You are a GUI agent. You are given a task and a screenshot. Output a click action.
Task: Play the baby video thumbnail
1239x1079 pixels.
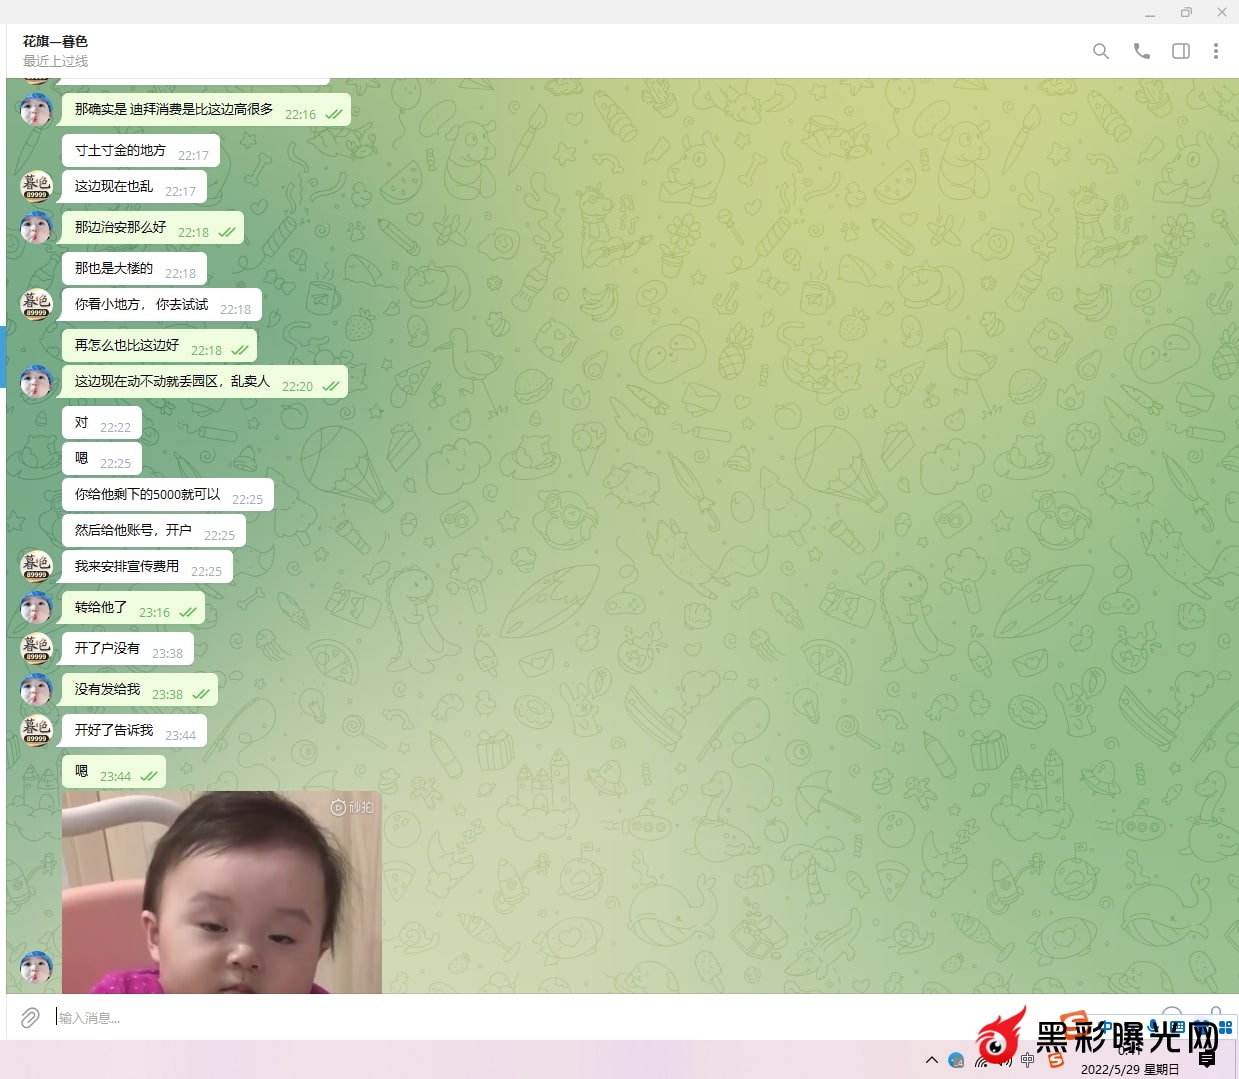click(x=221, y=892)
